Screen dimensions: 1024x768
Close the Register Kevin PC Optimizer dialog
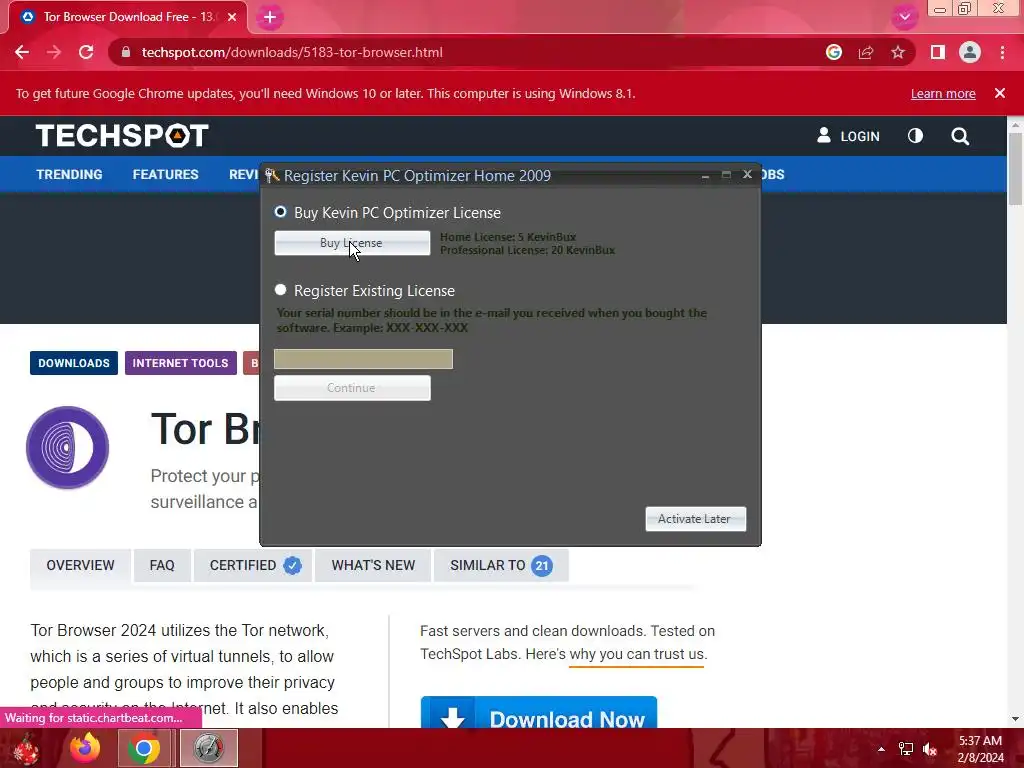[x=747, y=174]
